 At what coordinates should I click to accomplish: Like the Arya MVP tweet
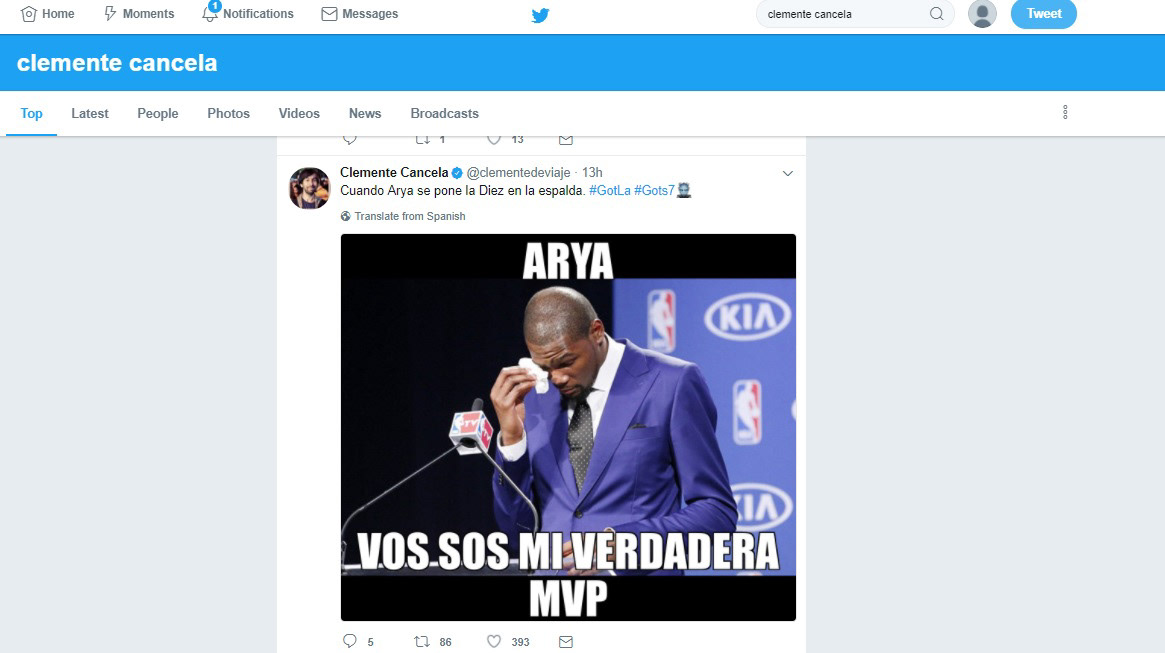(493, 641)
